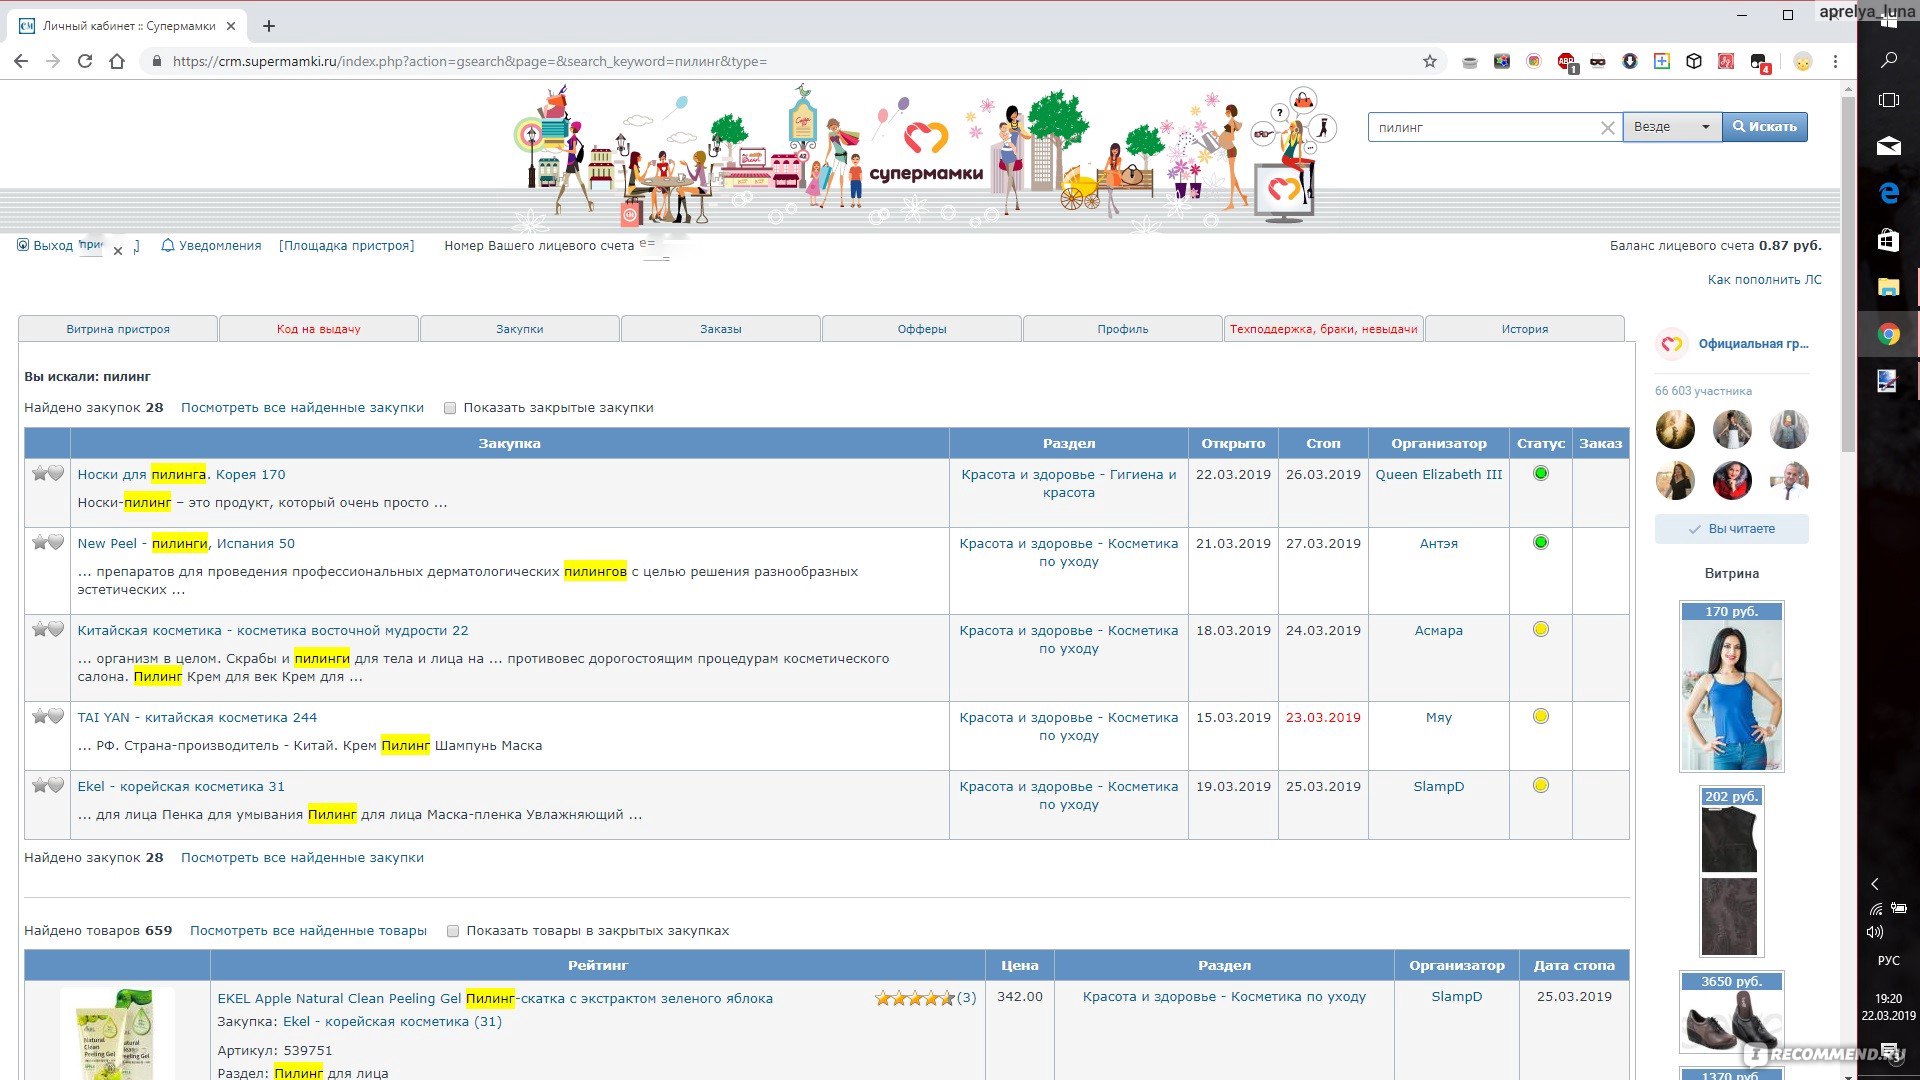Enable Показать закрытые закупки checkbox
1920x1080 pixels.
450,408
